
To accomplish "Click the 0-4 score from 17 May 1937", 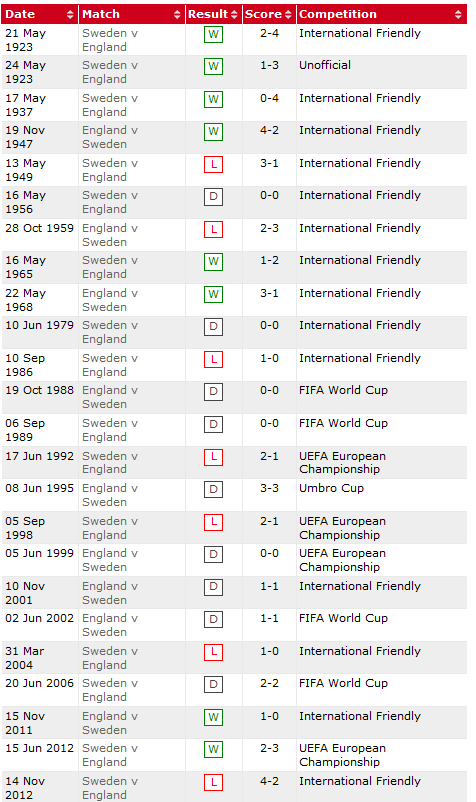I will click(x=269, y=98).
